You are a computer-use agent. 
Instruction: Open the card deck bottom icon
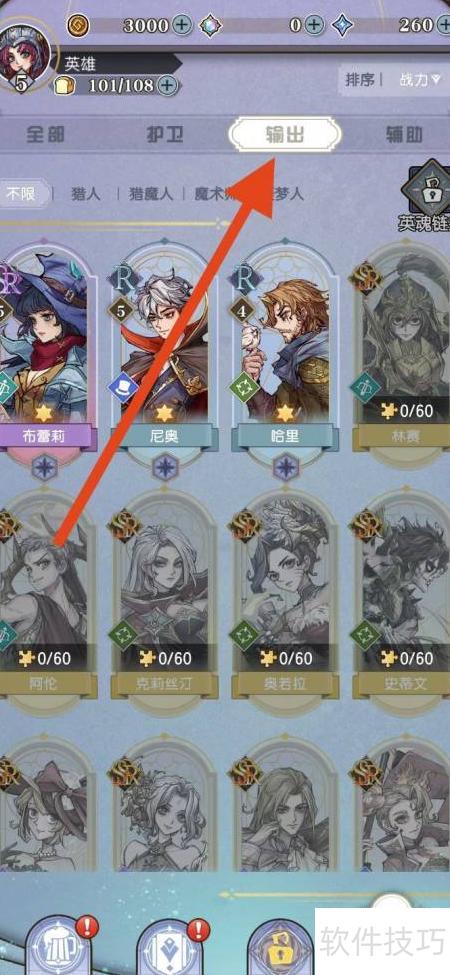(169, 947)
